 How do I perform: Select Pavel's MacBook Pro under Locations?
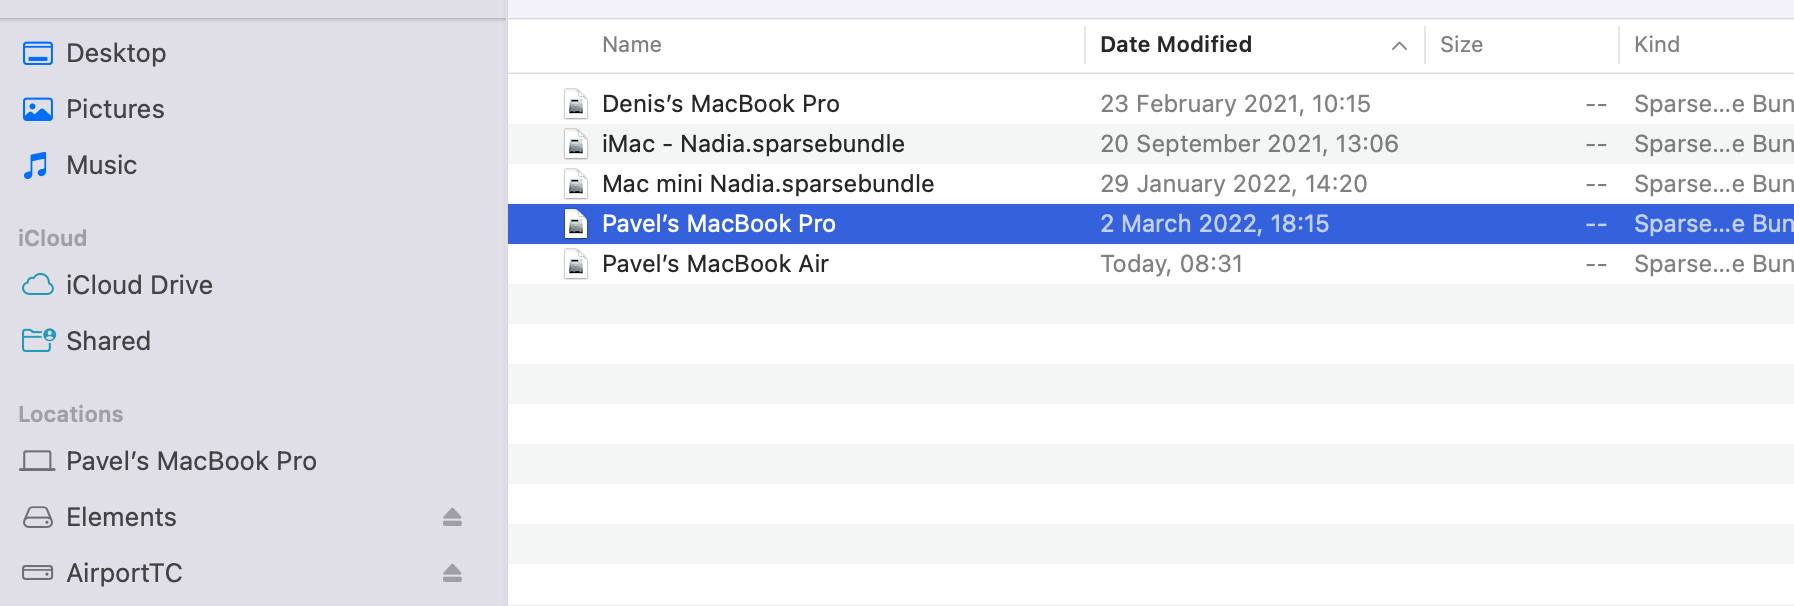[190, 461]
